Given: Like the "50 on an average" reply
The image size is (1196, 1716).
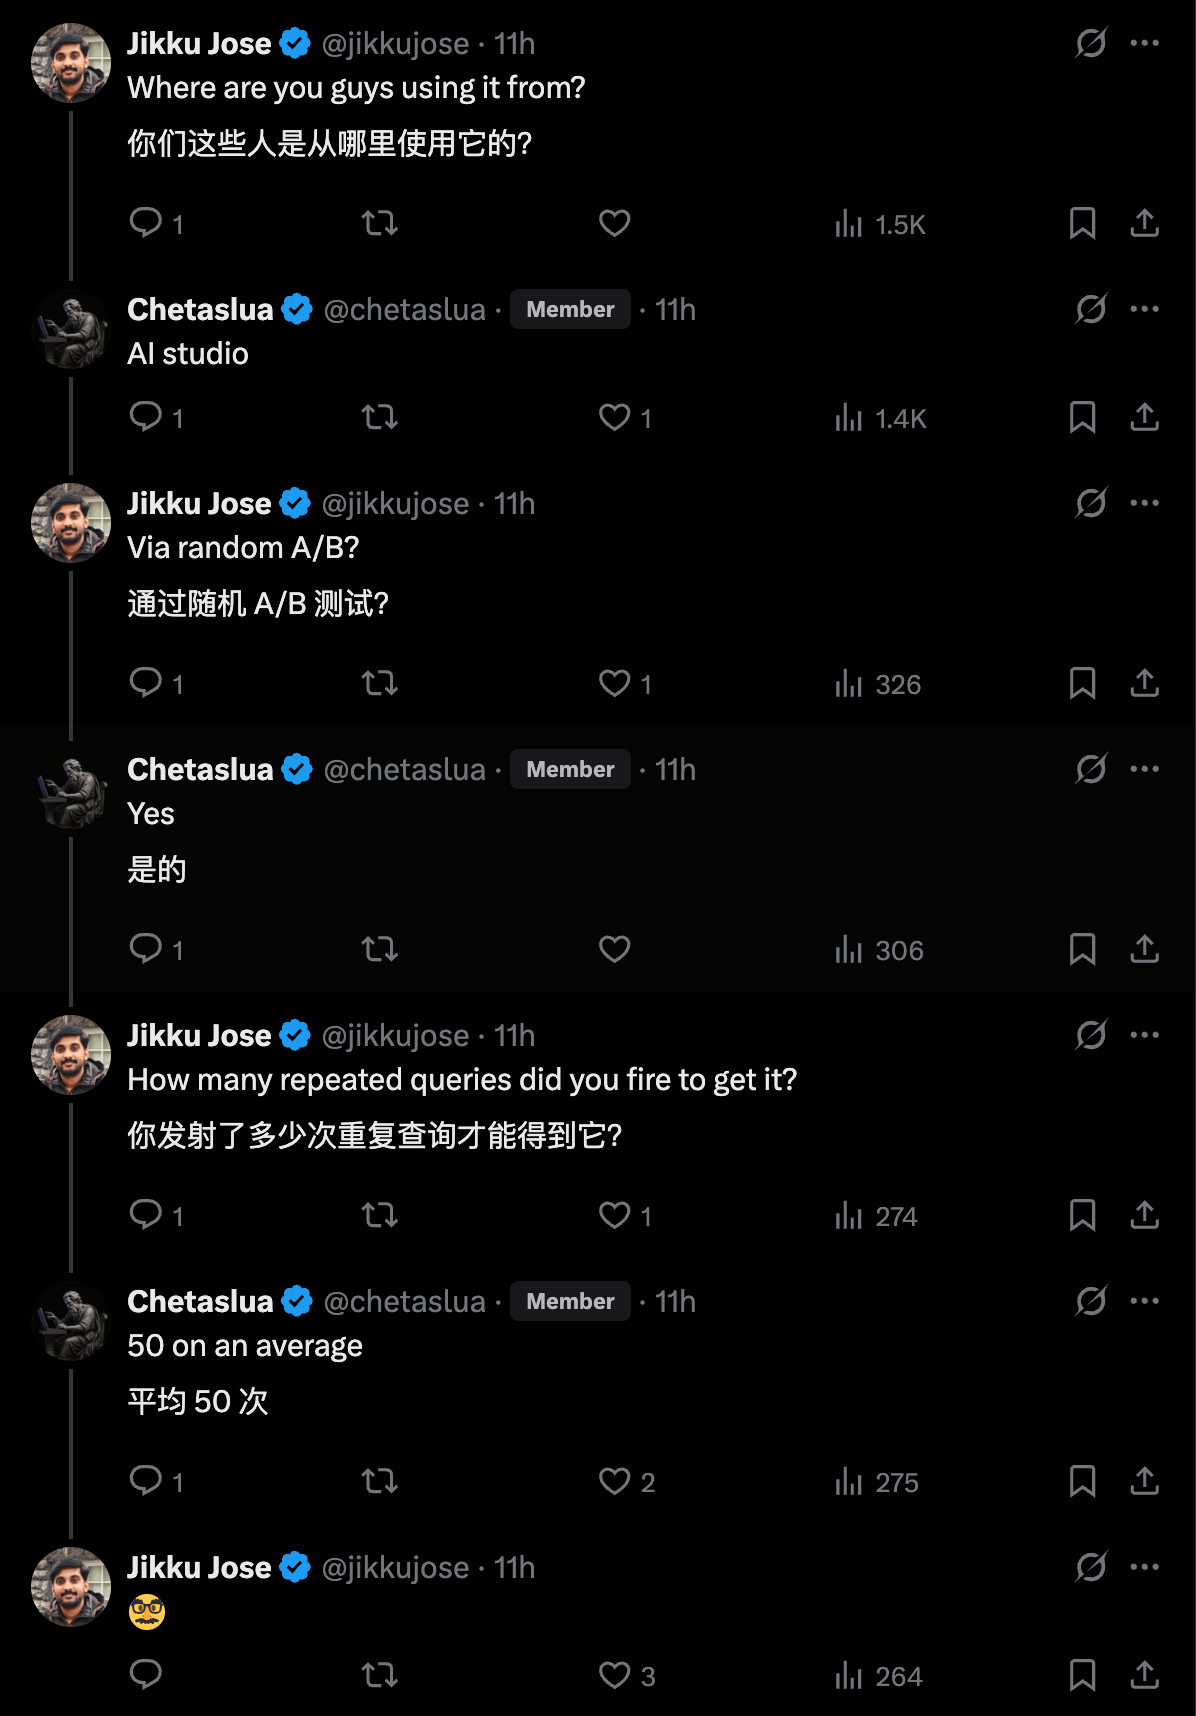Looking at the screenshot, I should (614, 1481).
